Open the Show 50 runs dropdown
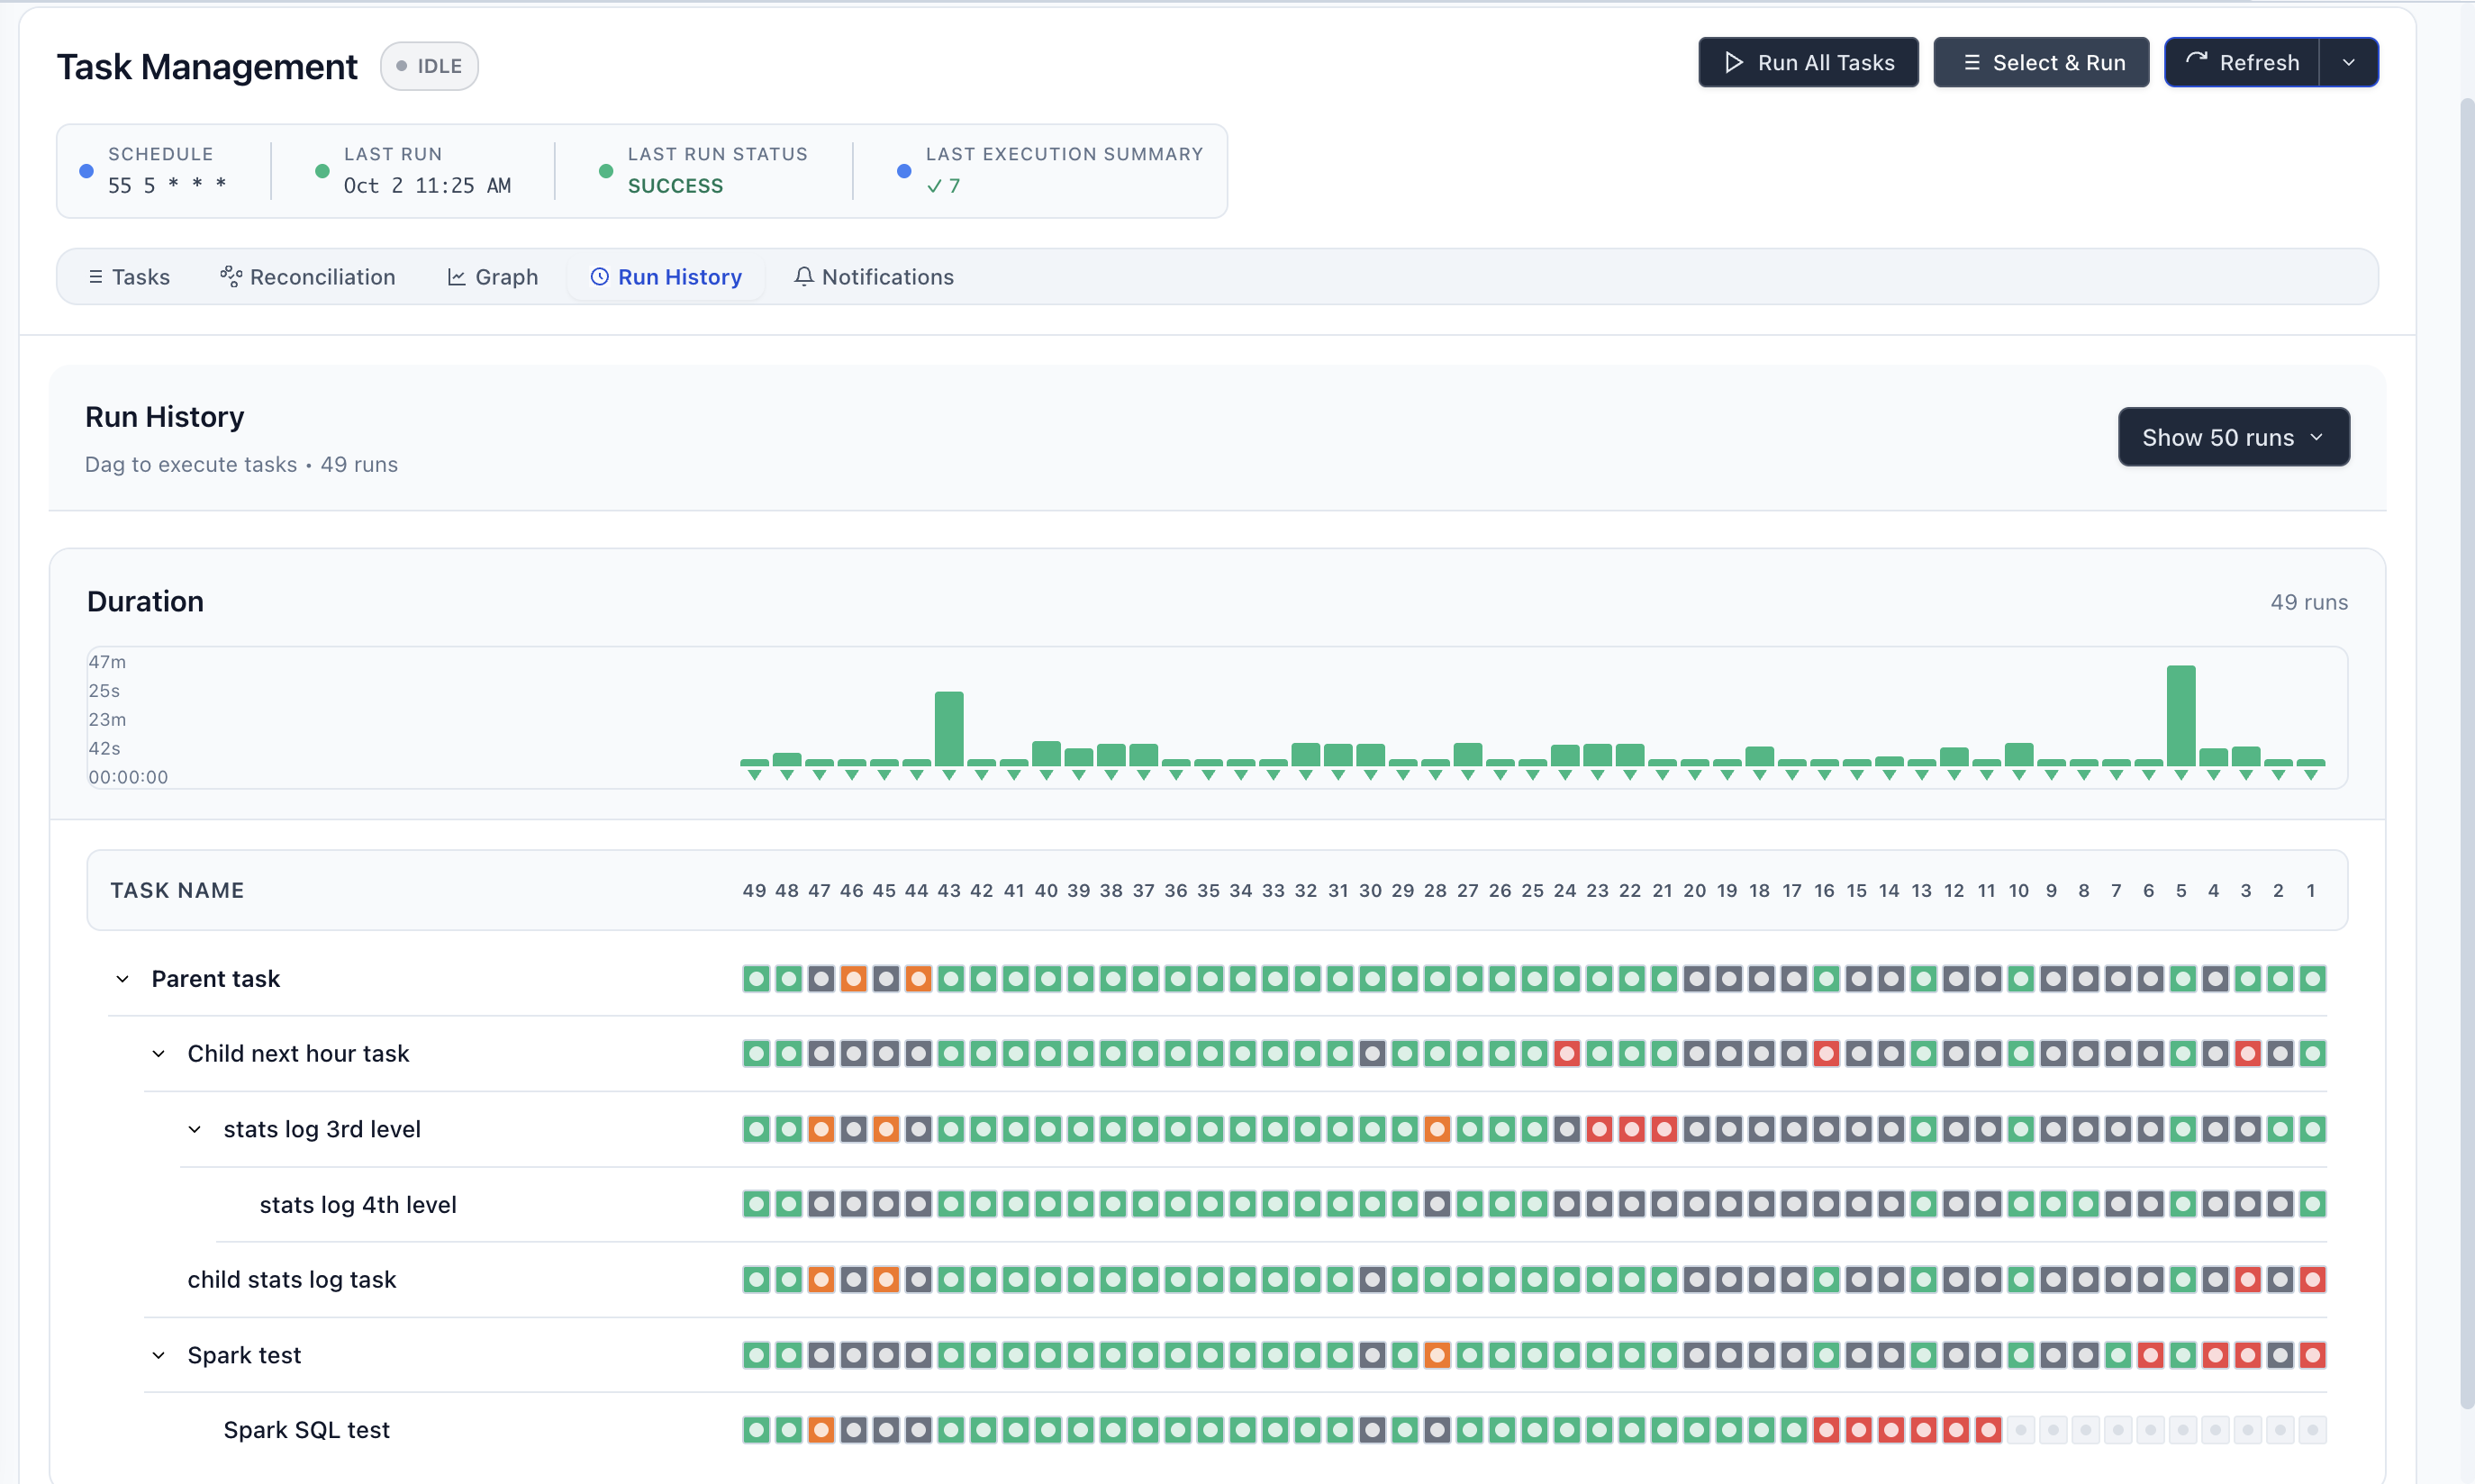This screenshot has height=1484, width=2475. pos(2233,437)
